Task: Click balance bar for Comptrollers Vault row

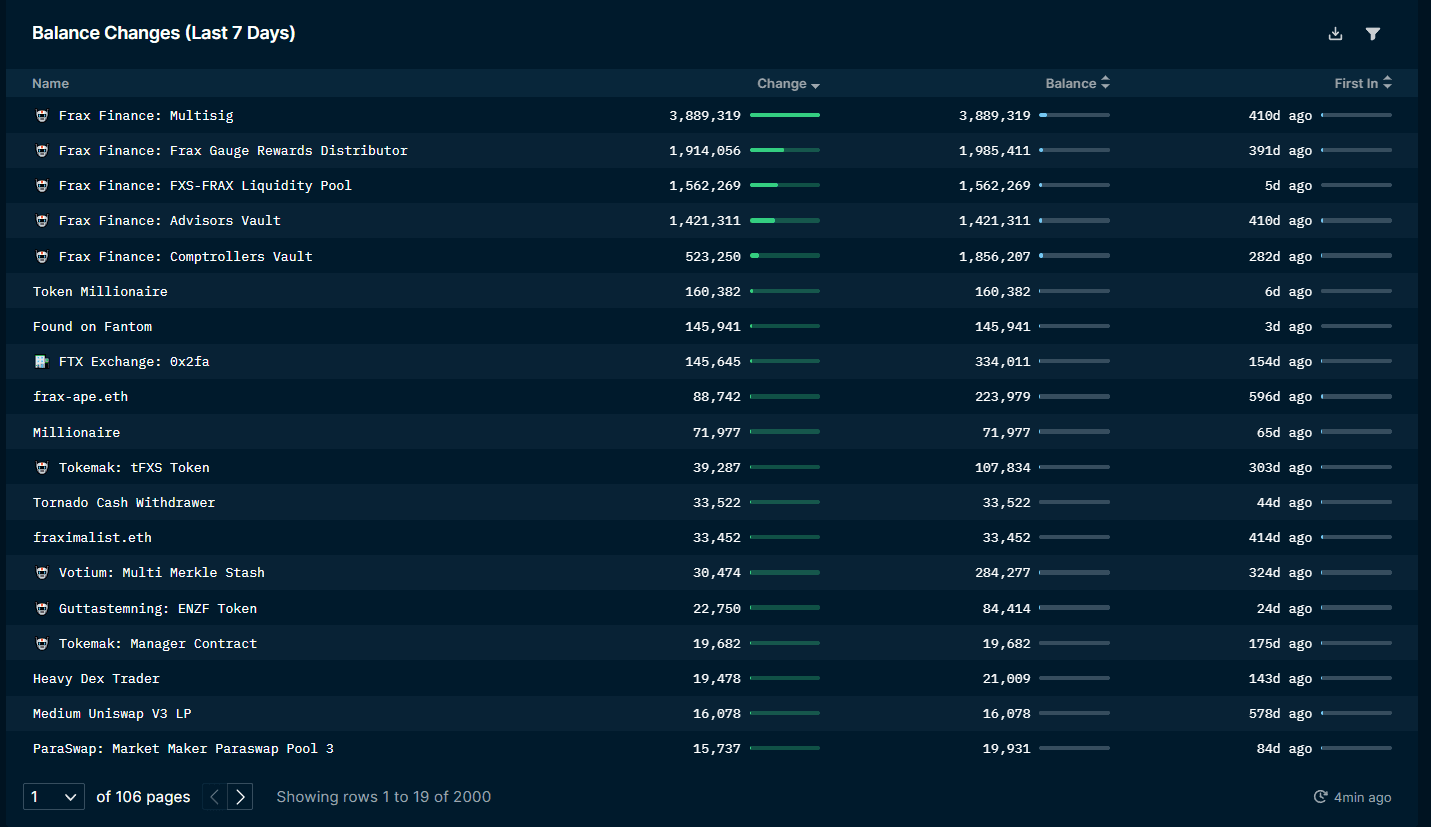Action: [x=1074, y=257]
